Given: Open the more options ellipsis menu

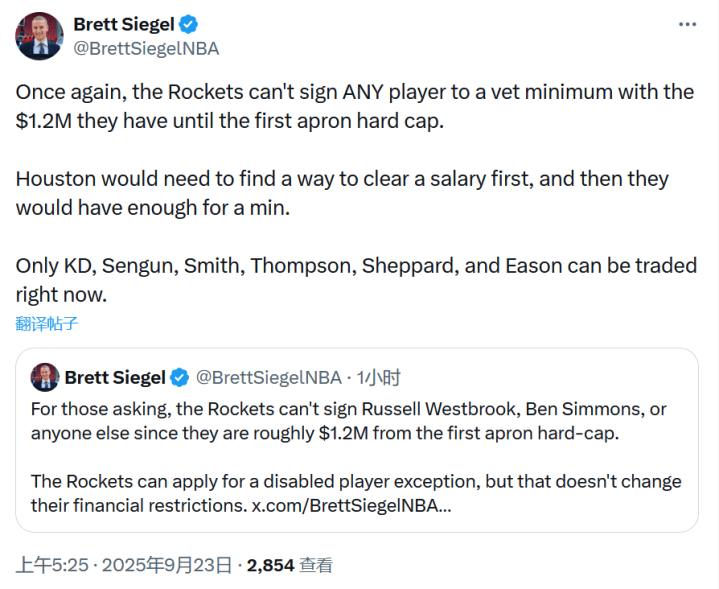Looking at the screenshot, I should [687, 24].
